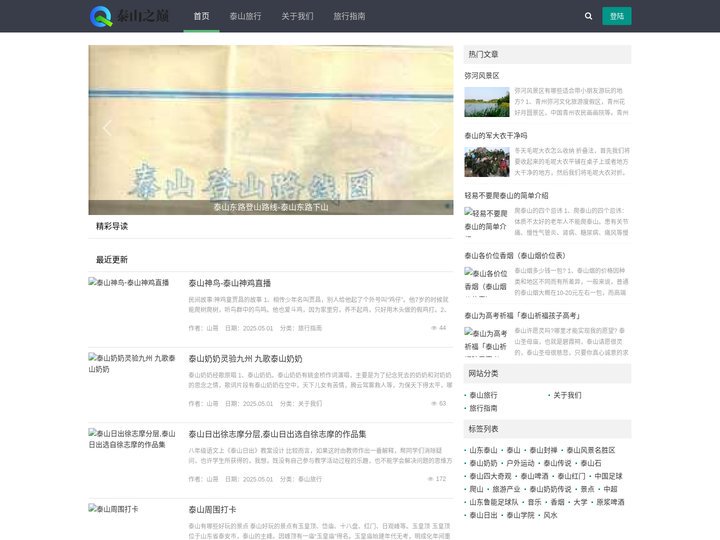Open hot article 泰山为高考祈福
The image size is (720, 540).
(x=522, y=315)
